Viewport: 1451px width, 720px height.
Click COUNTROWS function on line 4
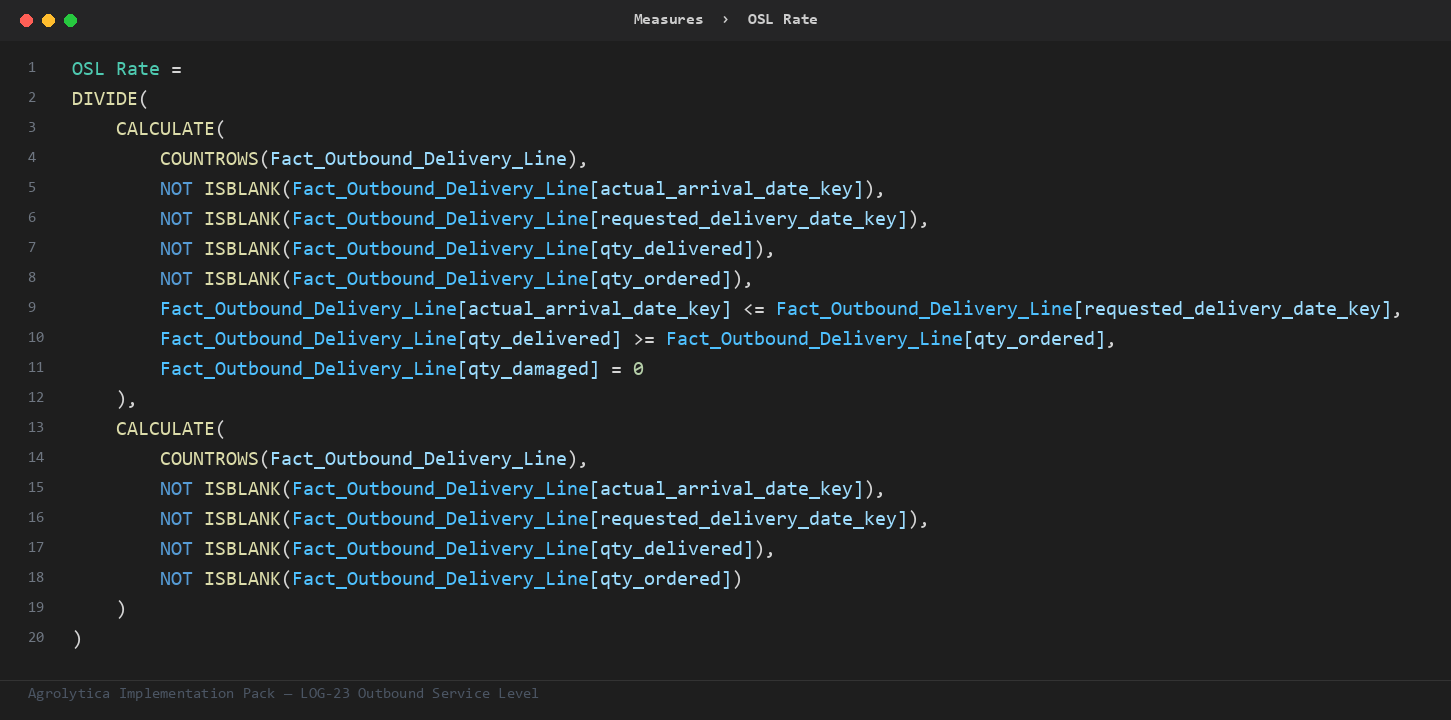(x=209, y=159)
